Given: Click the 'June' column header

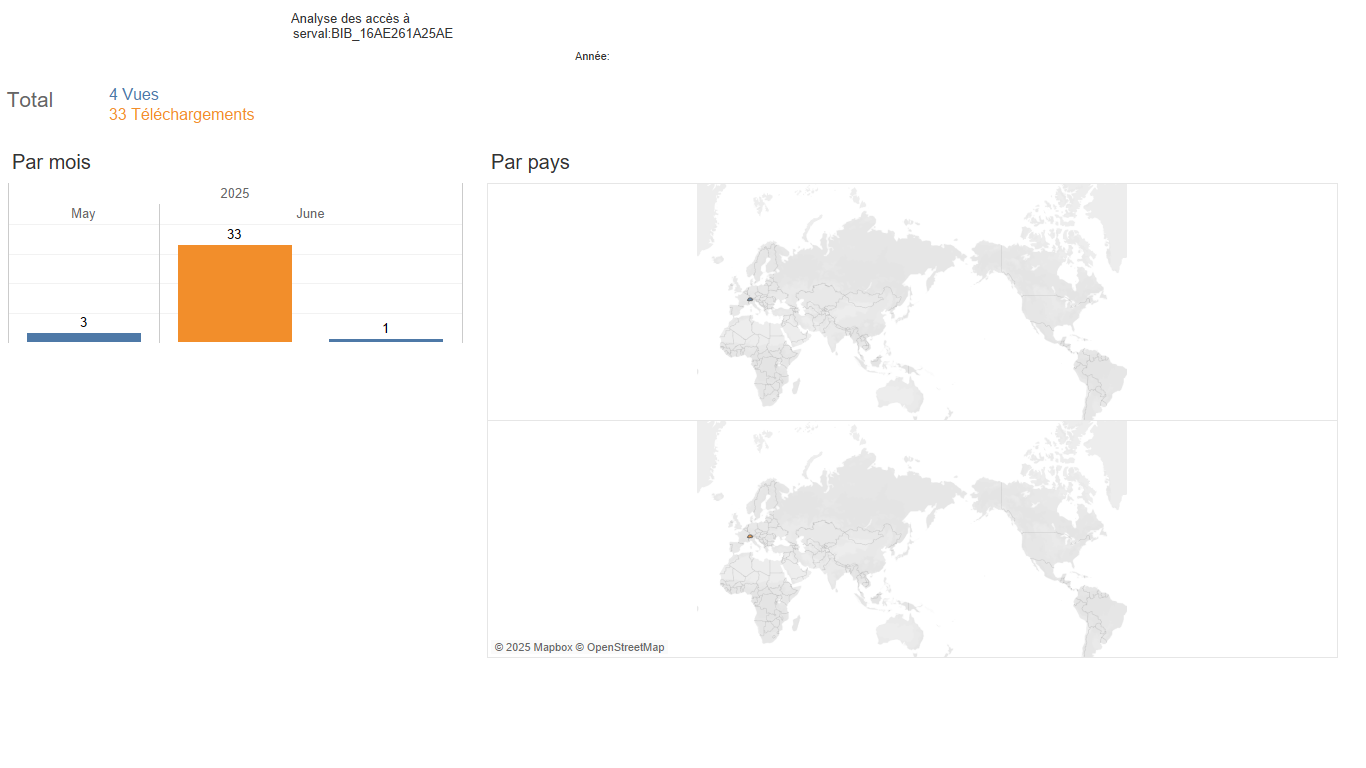Looking at the screenshot, I should pos(311,214).
